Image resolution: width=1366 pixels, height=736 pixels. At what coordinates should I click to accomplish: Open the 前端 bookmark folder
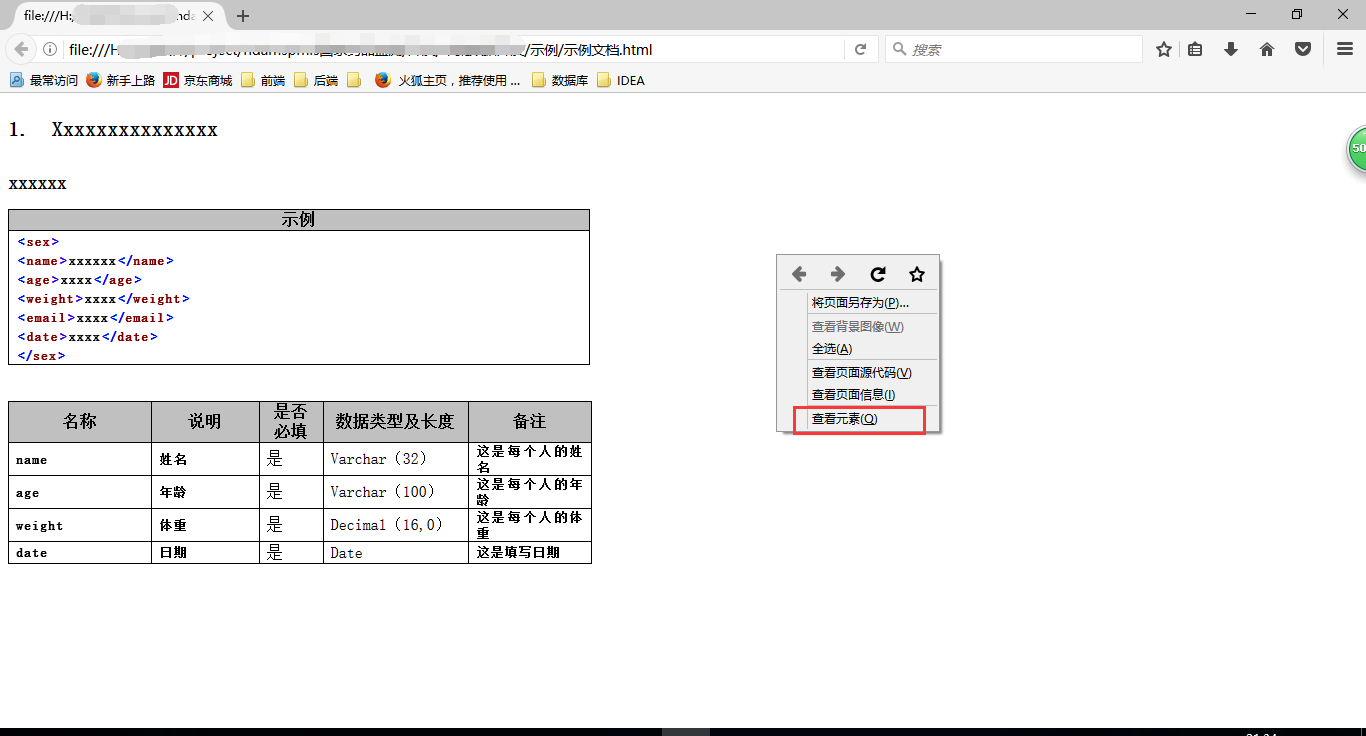263,81
